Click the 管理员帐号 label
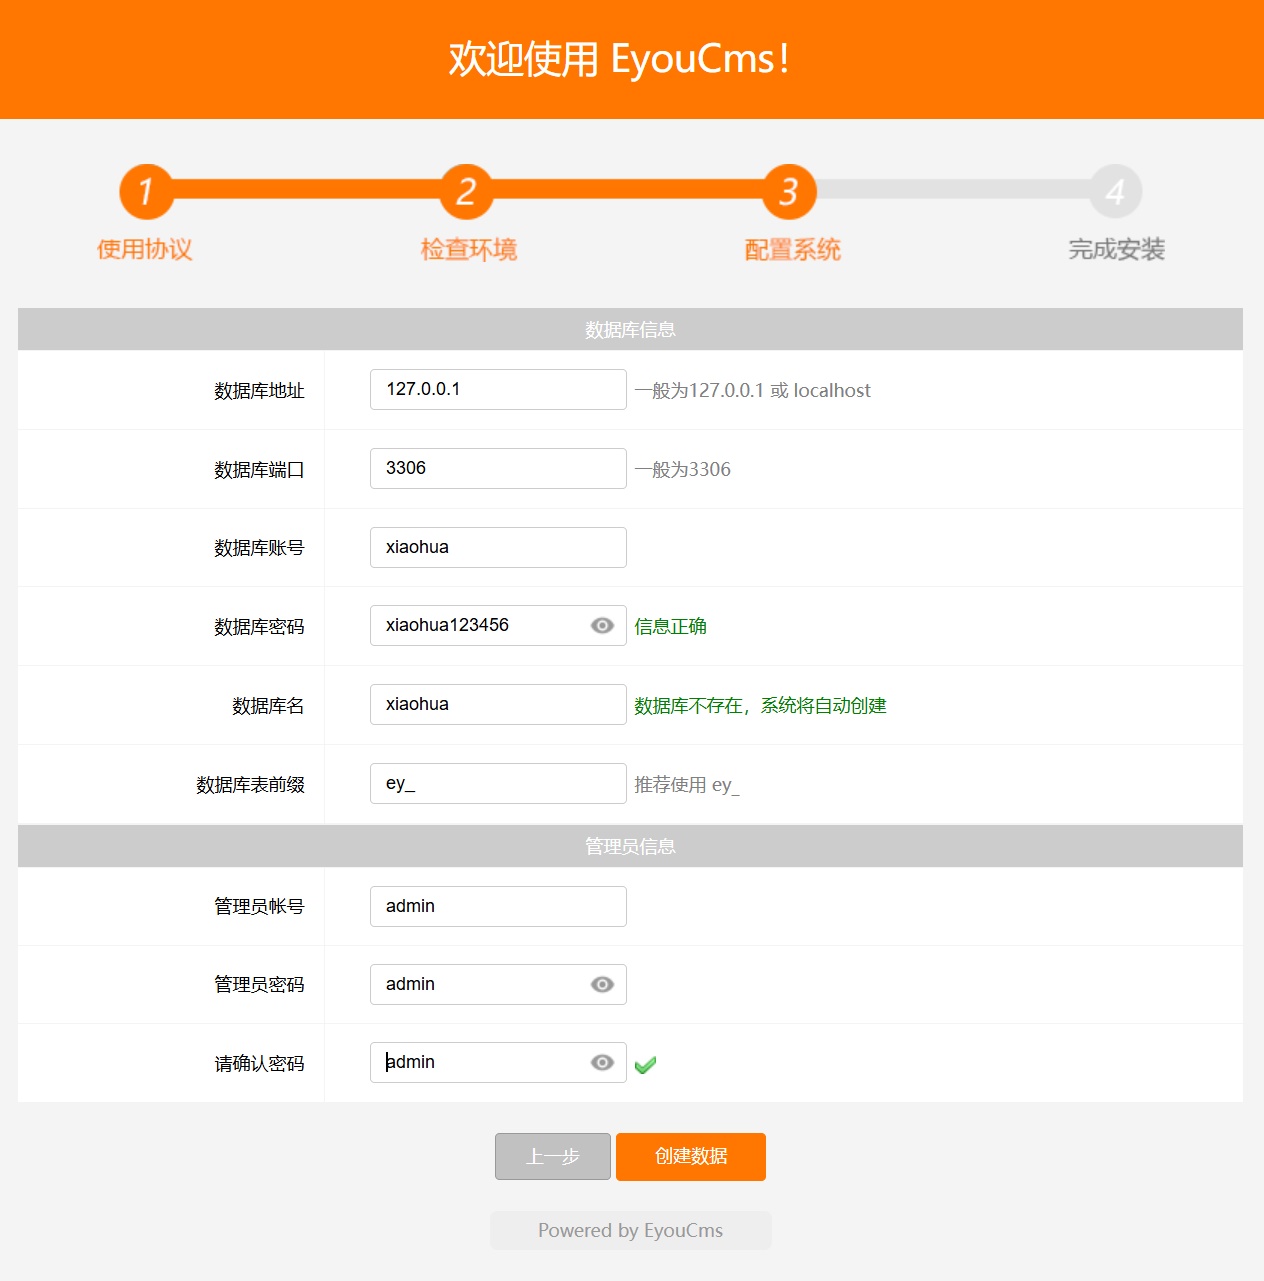Image resolution: width=1264 pixels, height=1281 pixels. point(259,906)
